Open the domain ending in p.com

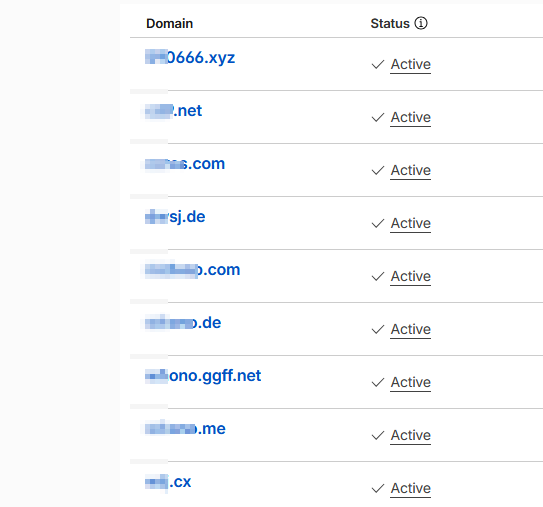192,270
